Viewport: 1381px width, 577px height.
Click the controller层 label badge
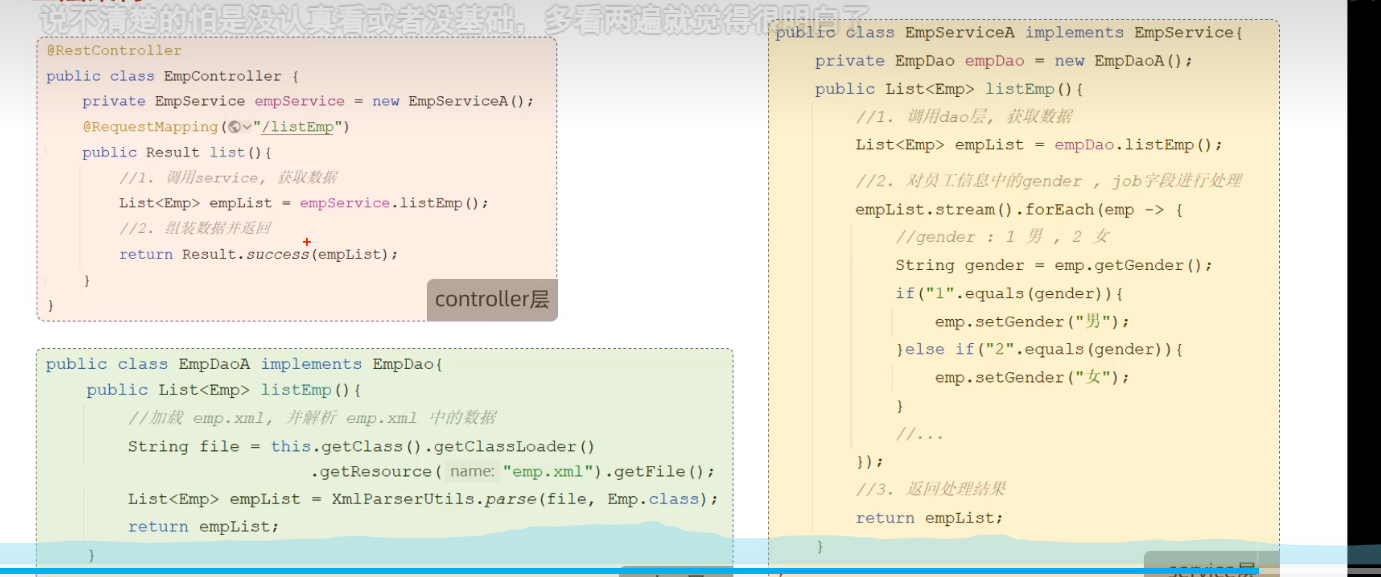coord(491,299)
